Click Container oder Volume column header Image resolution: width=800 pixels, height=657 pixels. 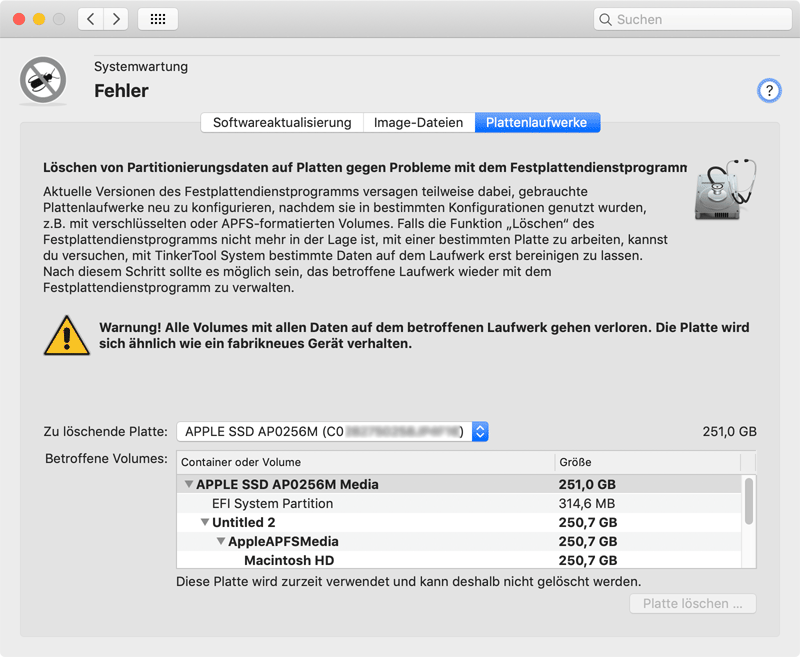coord(366,462)
